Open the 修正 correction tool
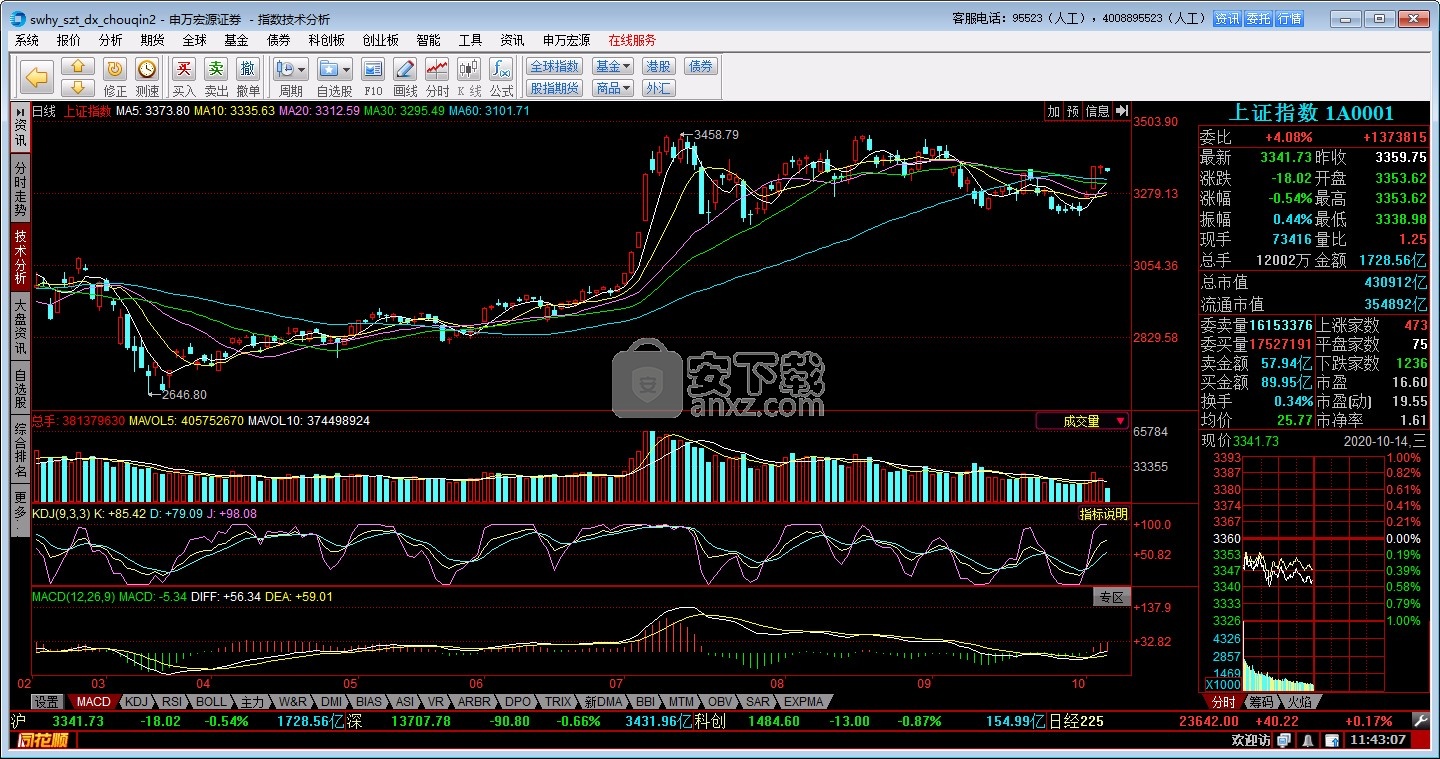Screen dimensions: 1440x759 (x=115, y=68)
